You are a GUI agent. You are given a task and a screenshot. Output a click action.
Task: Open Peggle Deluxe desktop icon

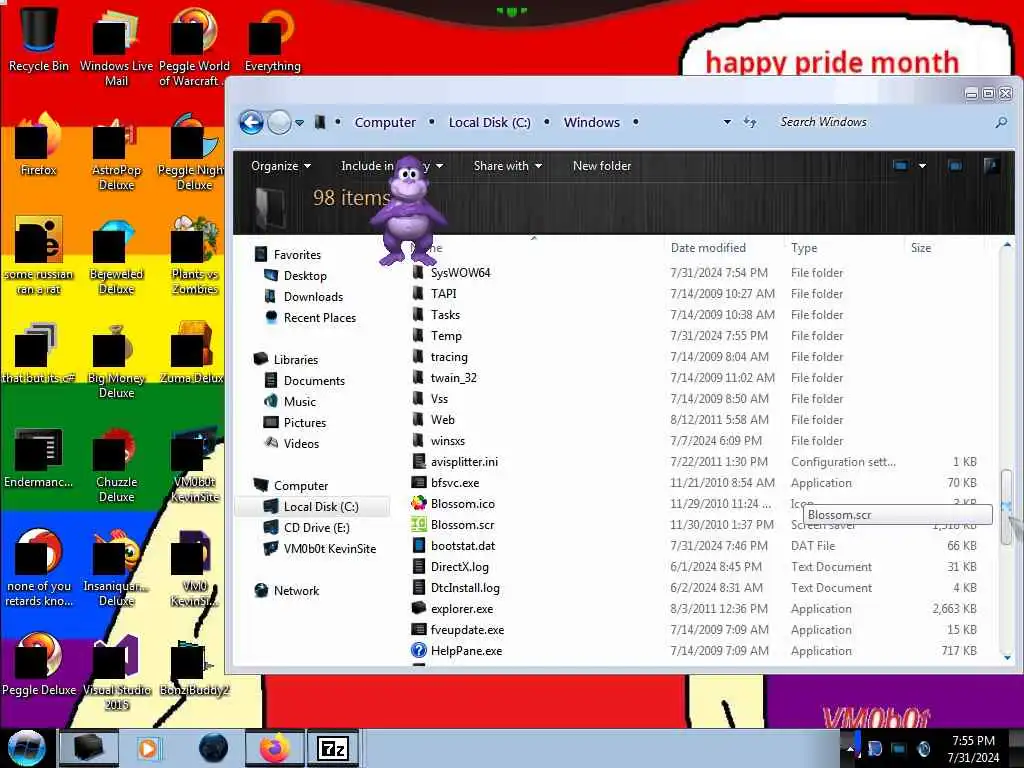tap(39, 665)
